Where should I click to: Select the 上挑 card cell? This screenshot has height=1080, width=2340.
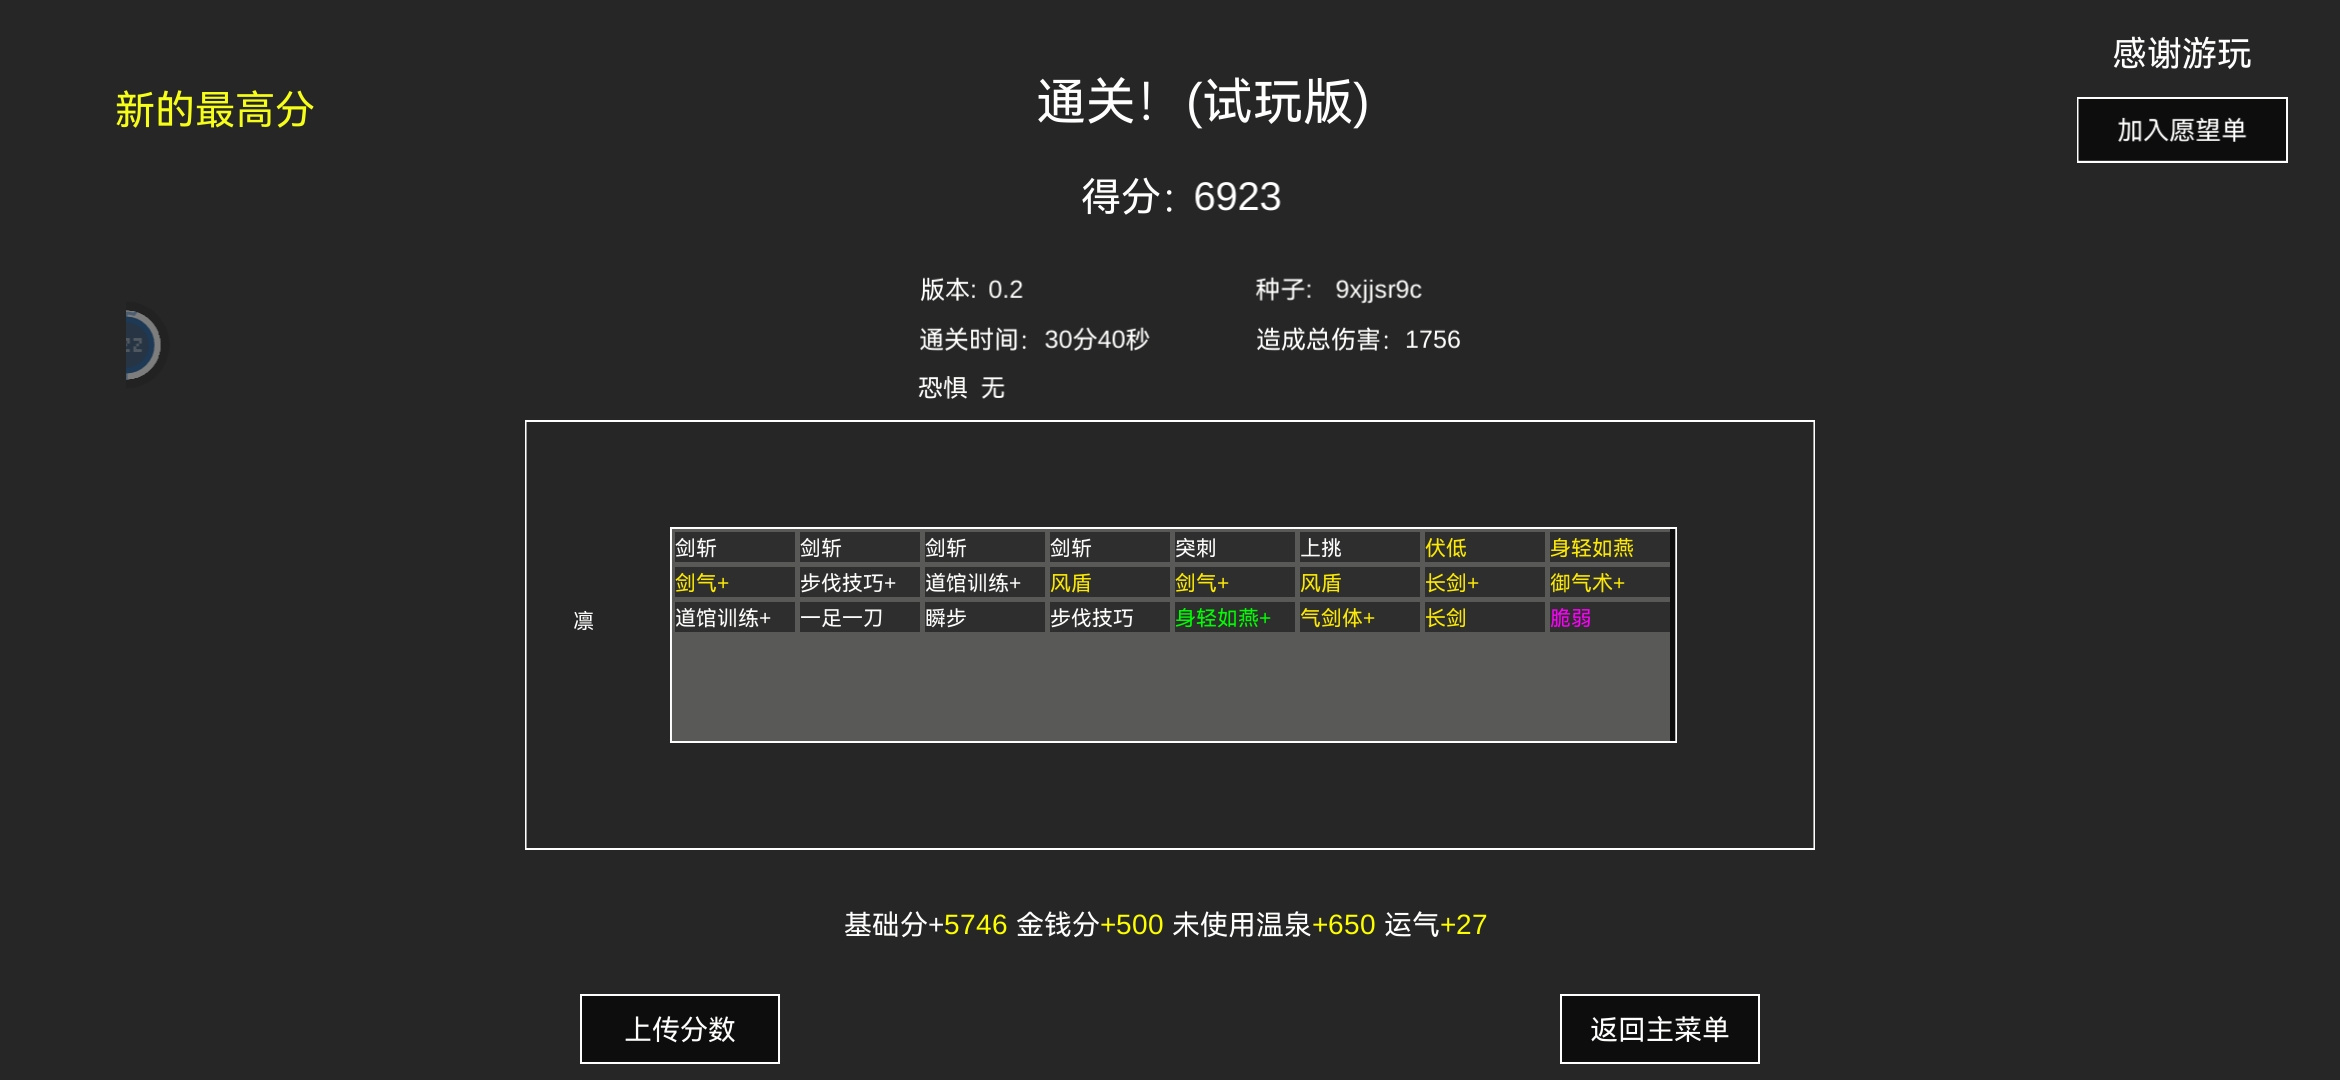point(1358,548)
